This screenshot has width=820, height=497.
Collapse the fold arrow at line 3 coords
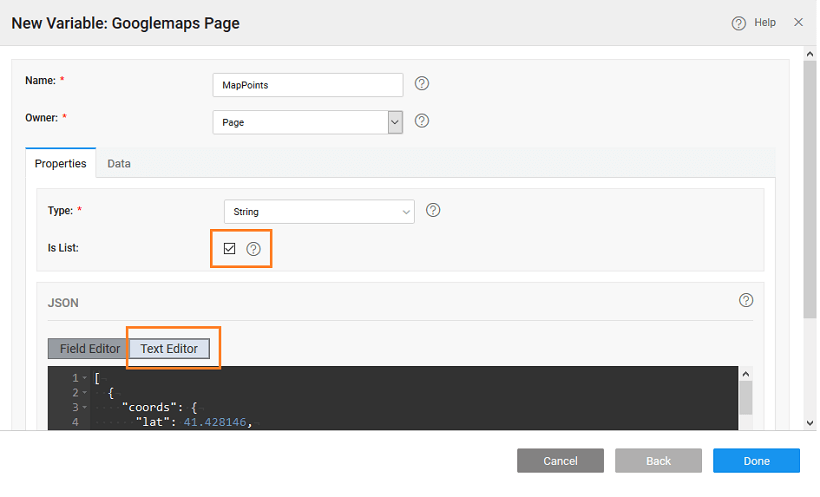(85, 408)
